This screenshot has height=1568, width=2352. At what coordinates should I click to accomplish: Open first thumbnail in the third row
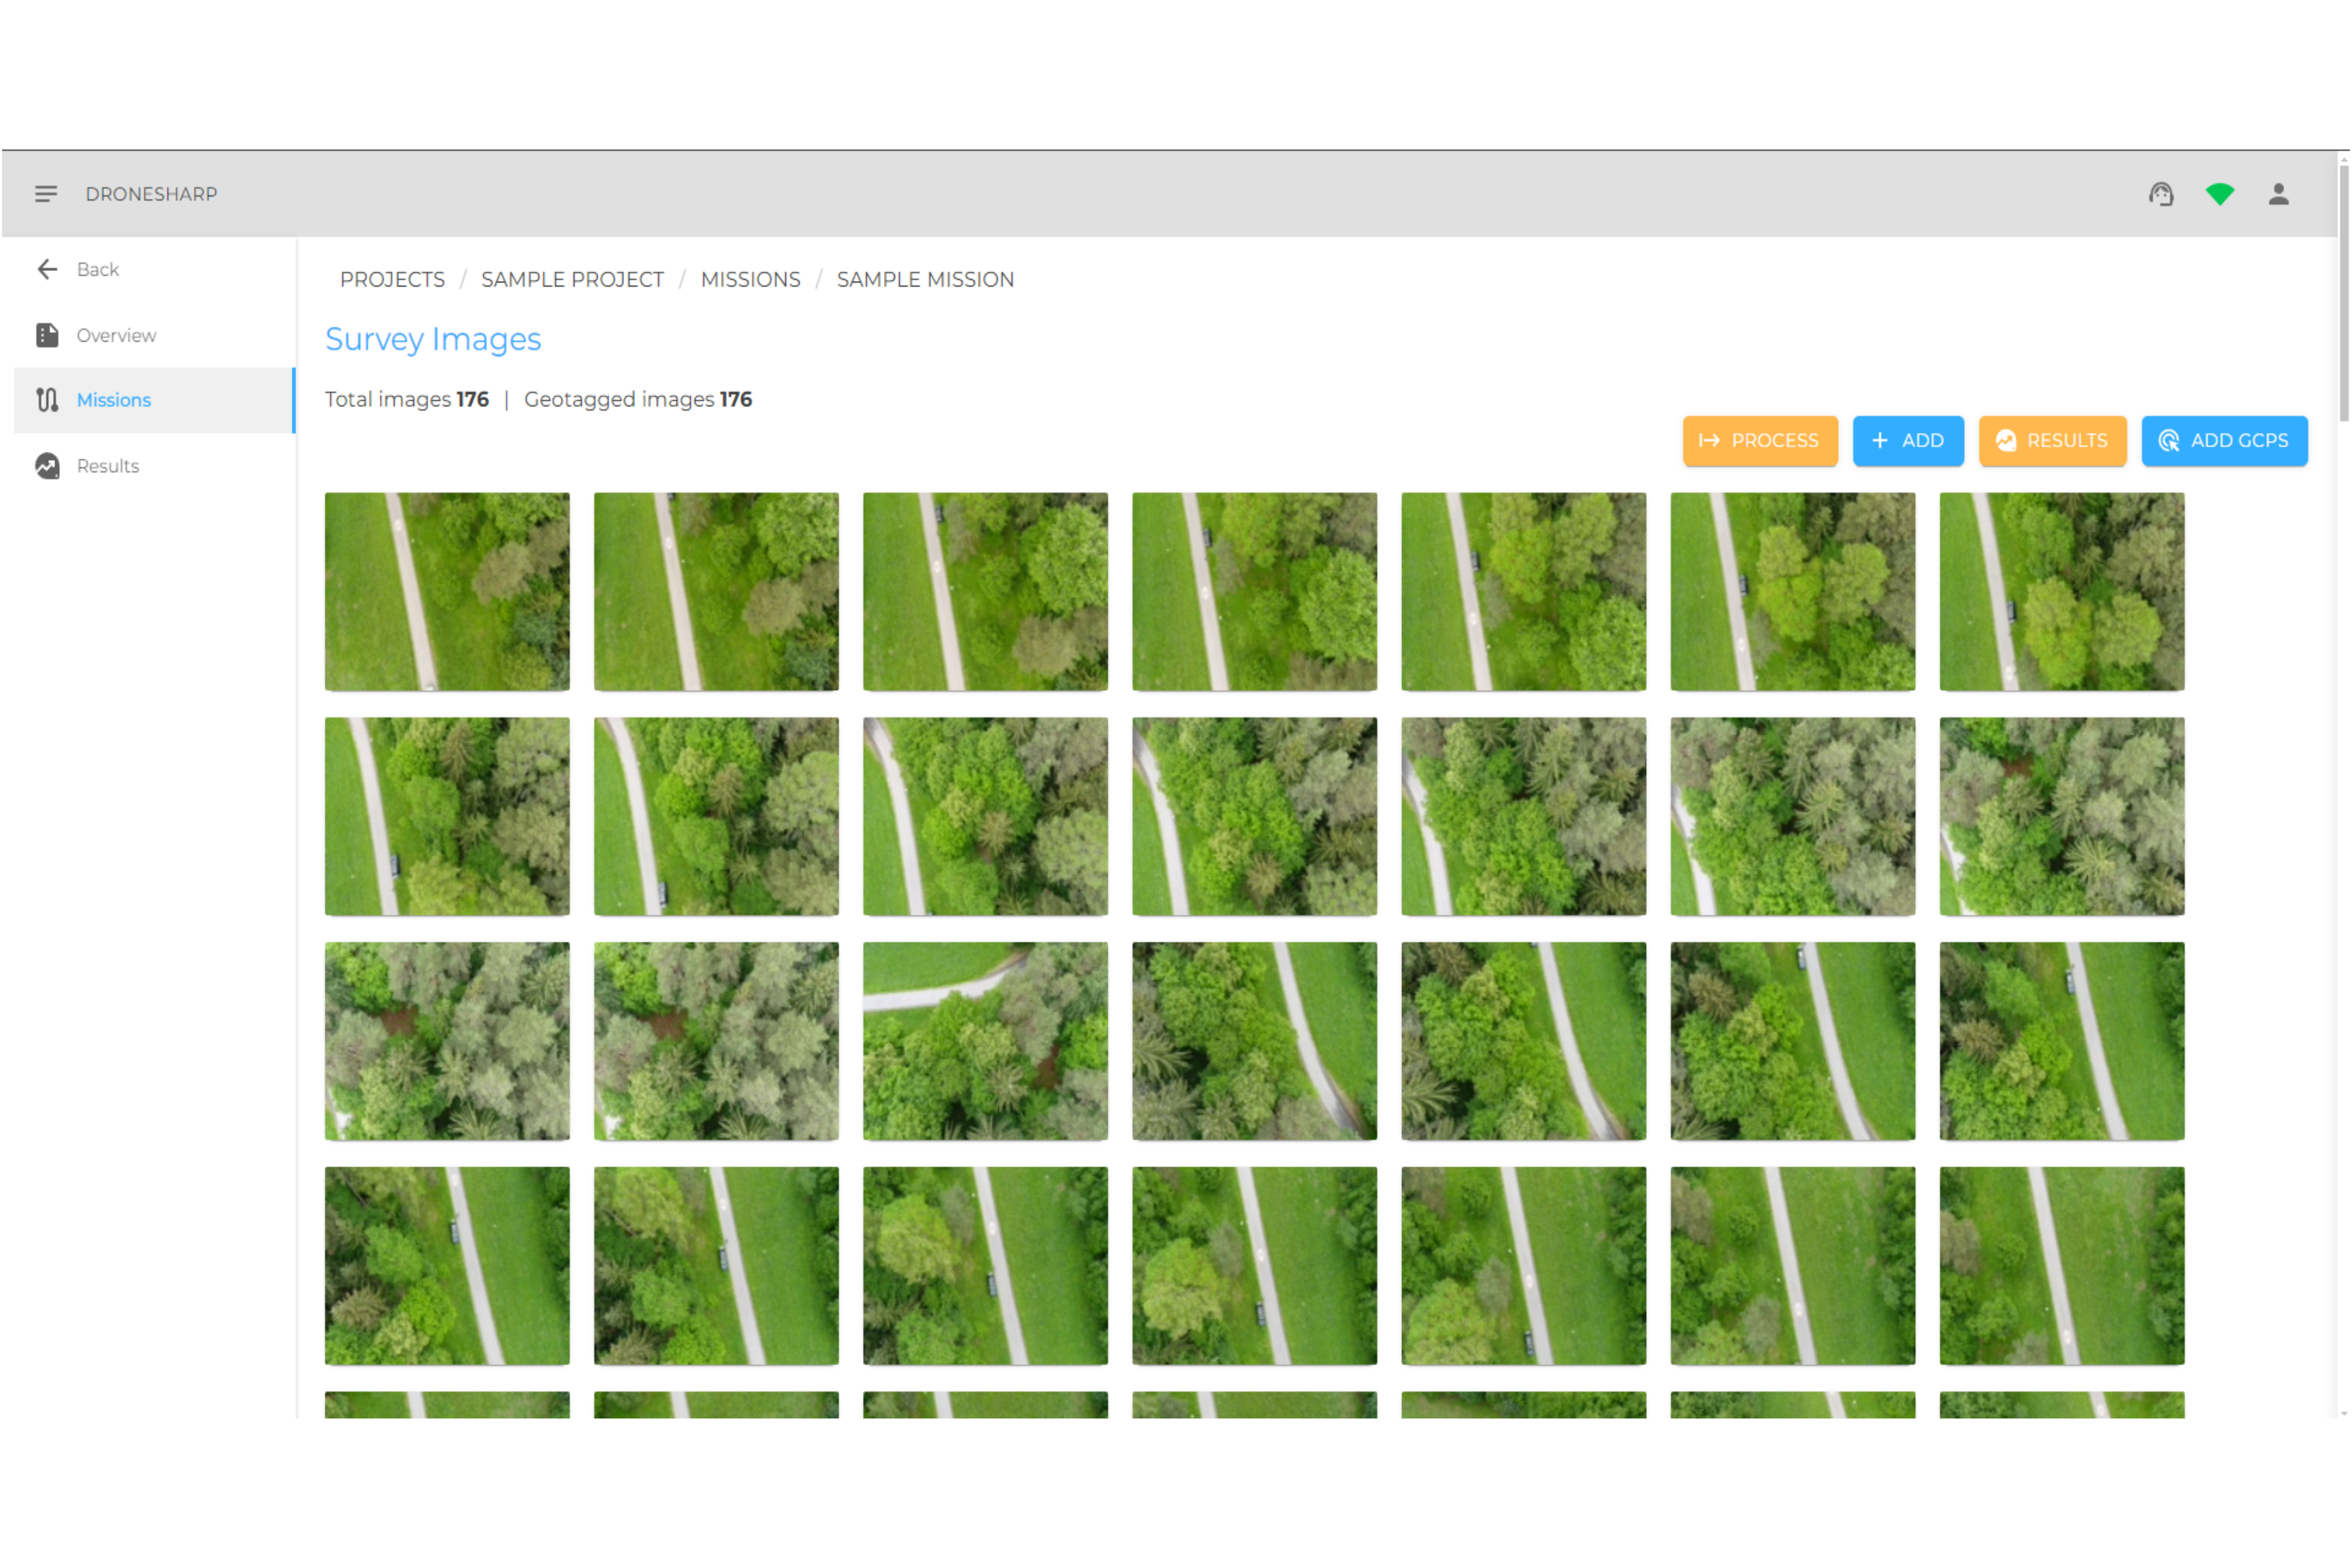(x=447, y=1041)
